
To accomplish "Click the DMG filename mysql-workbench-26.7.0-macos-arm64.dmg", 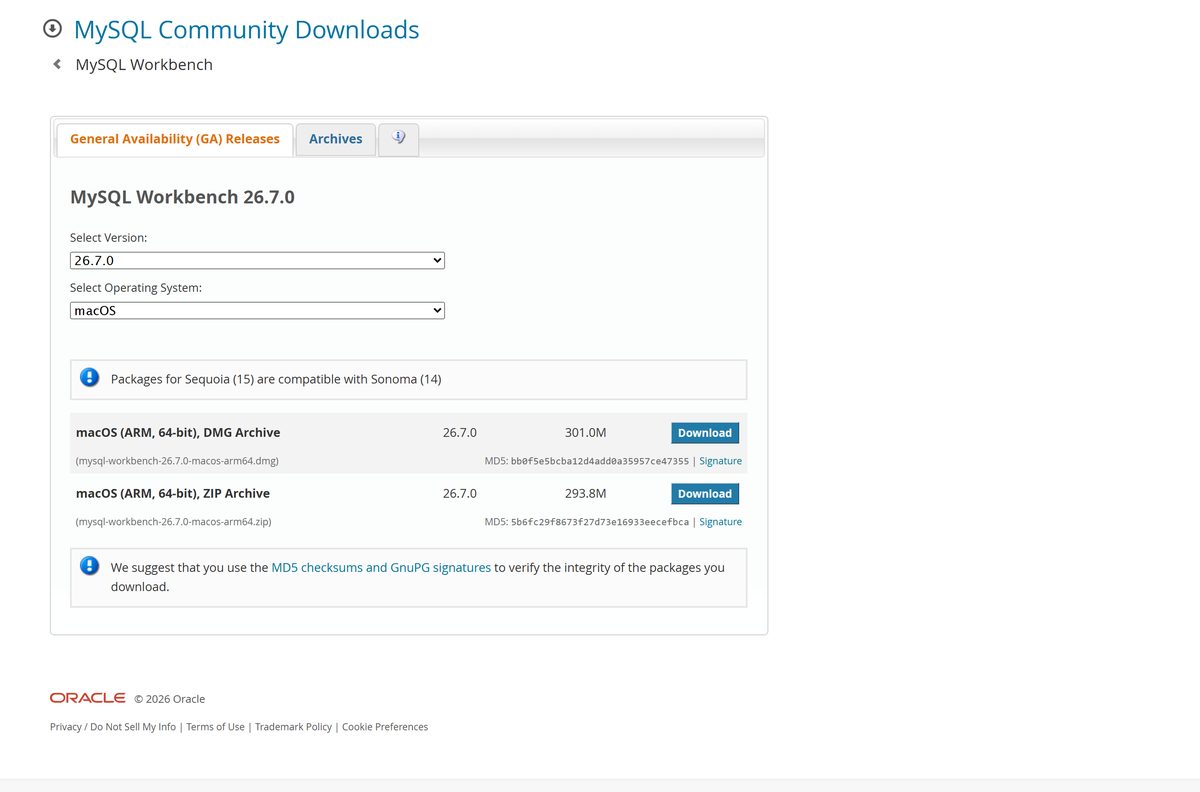I will 177,461.
